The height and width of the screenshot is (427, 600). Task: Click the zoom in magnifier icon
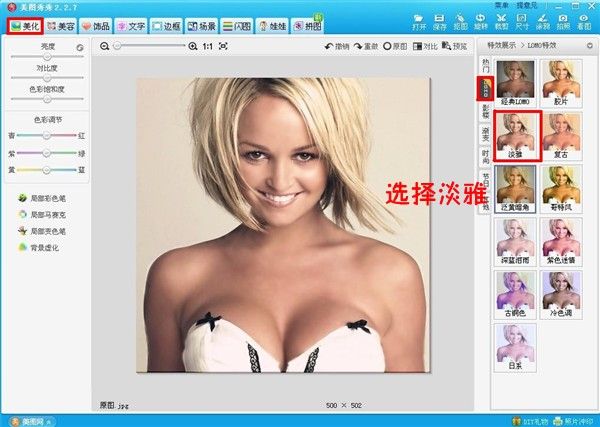(193, 46)
